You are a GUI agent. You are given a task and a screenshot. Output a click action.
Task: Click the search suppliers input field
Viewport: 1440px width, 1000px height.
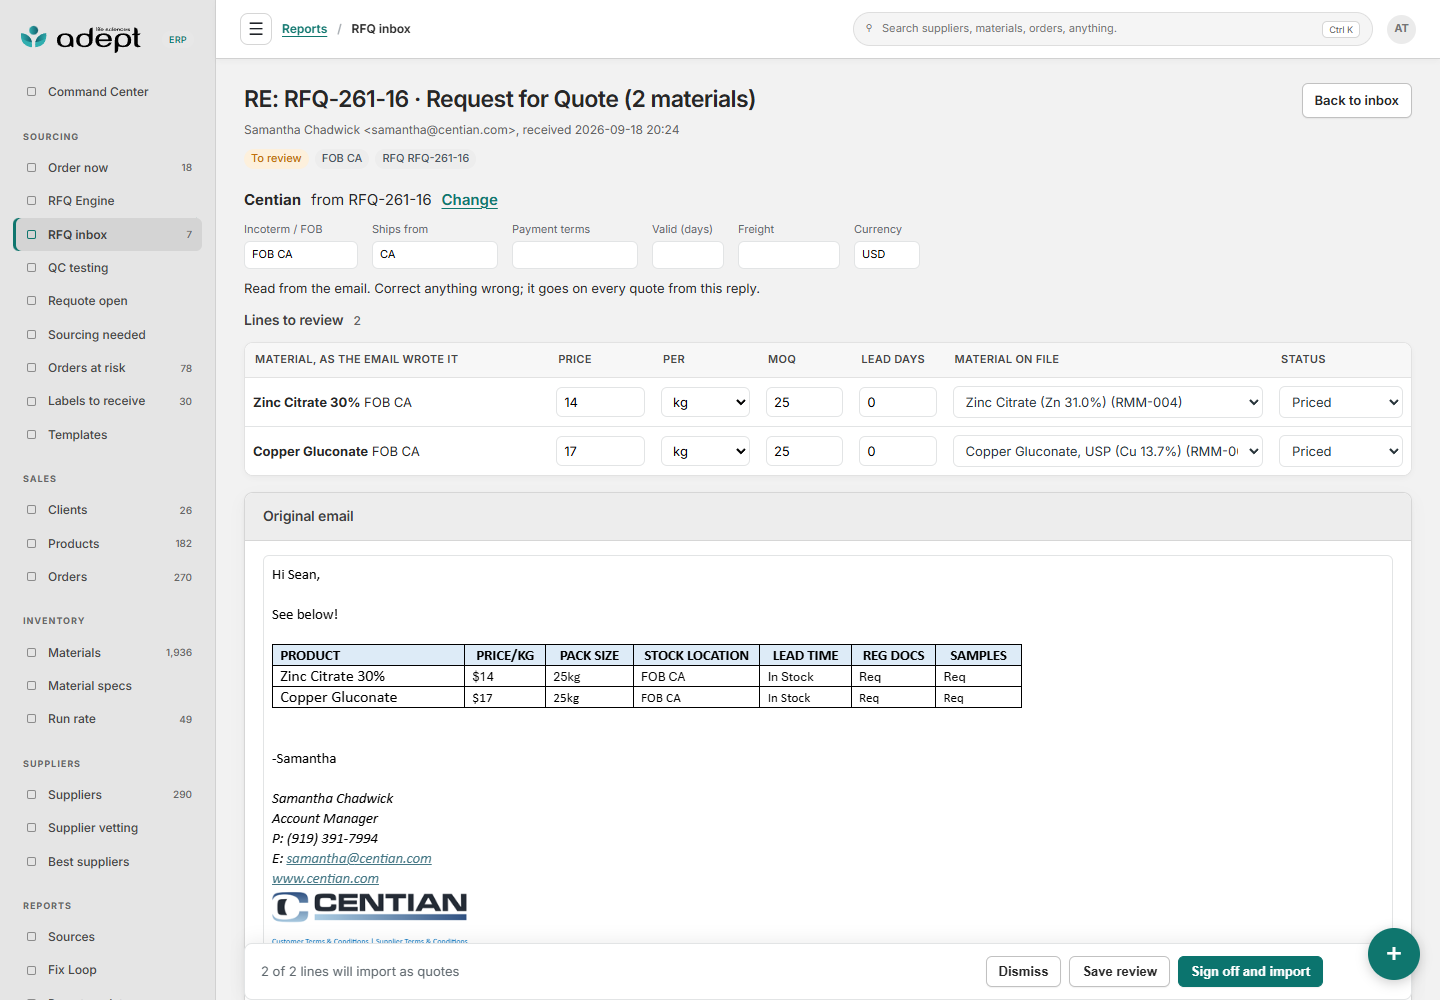1112,29
